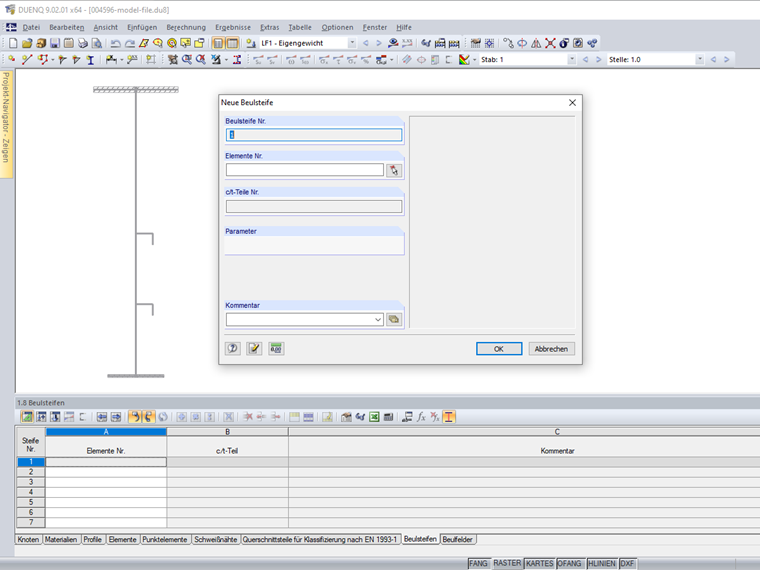Switch to the Punktelemente tab
Image resolution: width=760 pixels, height=570 pixels.
click(164, 539)
